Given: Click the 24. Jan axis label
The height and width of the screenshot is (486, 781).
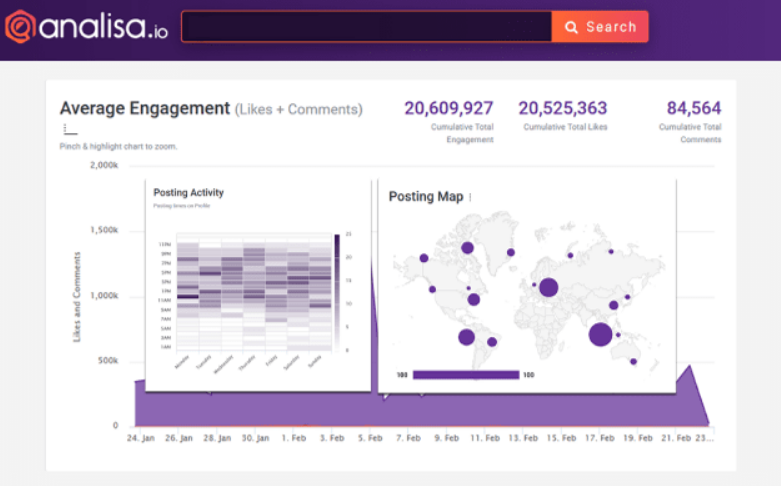Looking at the screenshot, I should pos(140,438).
